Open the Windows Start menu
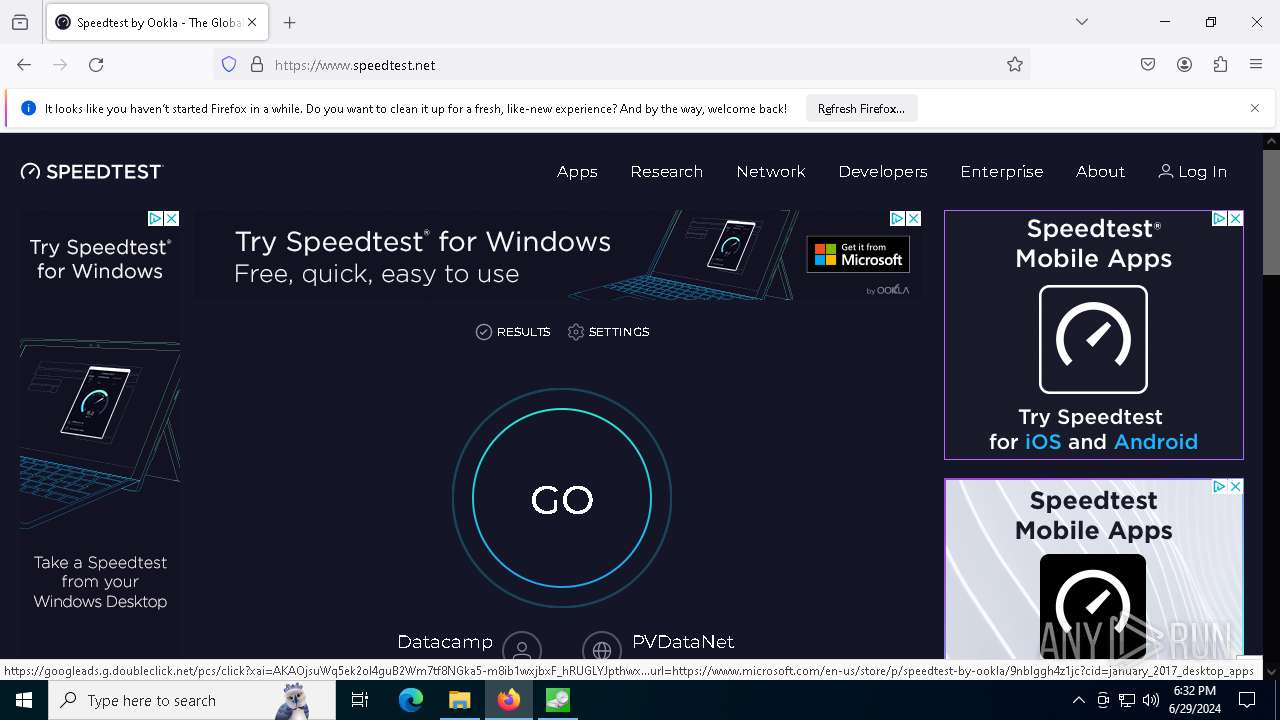Viewport: 1280px width, 720px height. click(24, 701)
